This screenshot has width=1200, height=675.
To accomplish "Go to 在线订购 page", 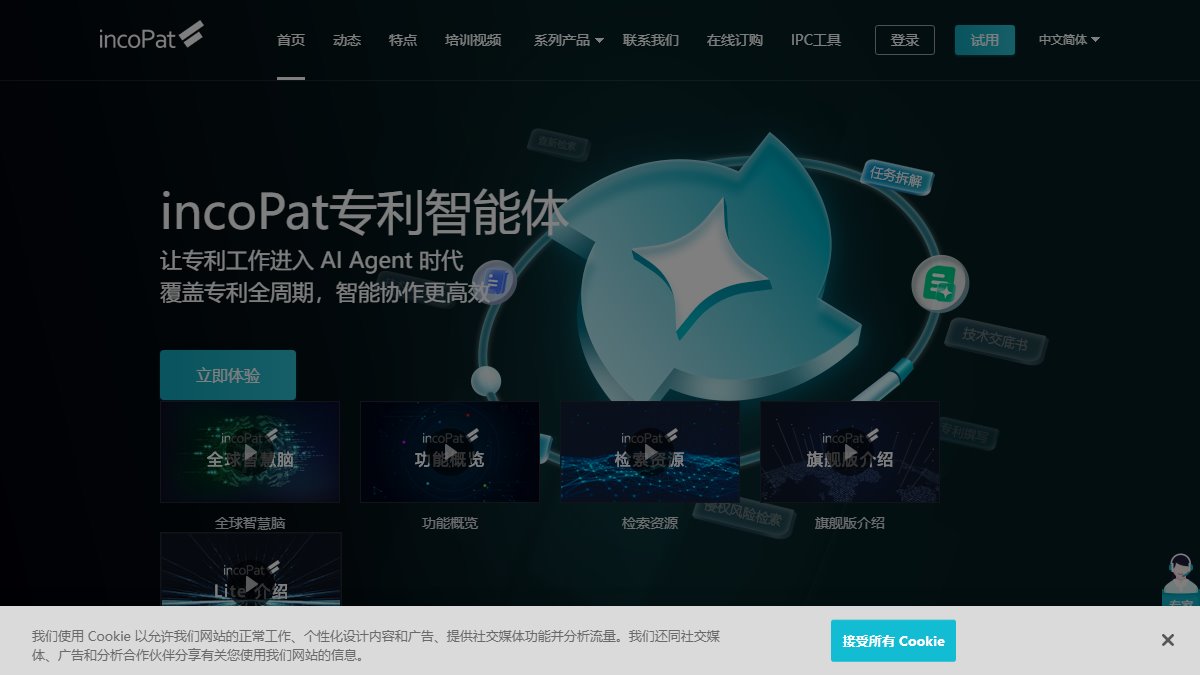I will 734,40.
